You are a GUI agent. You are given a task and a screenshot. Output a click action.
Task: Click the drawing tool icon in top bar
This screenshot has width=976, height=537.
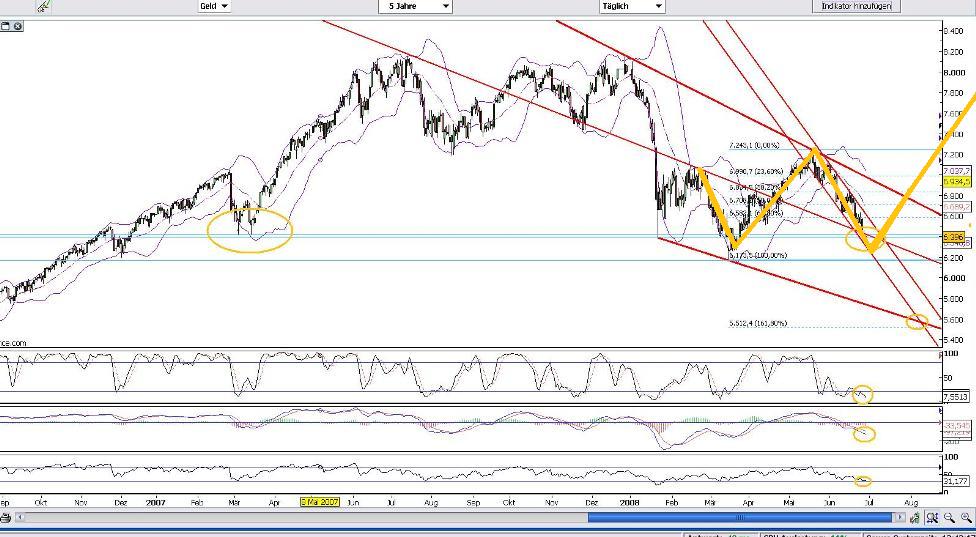pyautogui.click(x=44, y=6)
